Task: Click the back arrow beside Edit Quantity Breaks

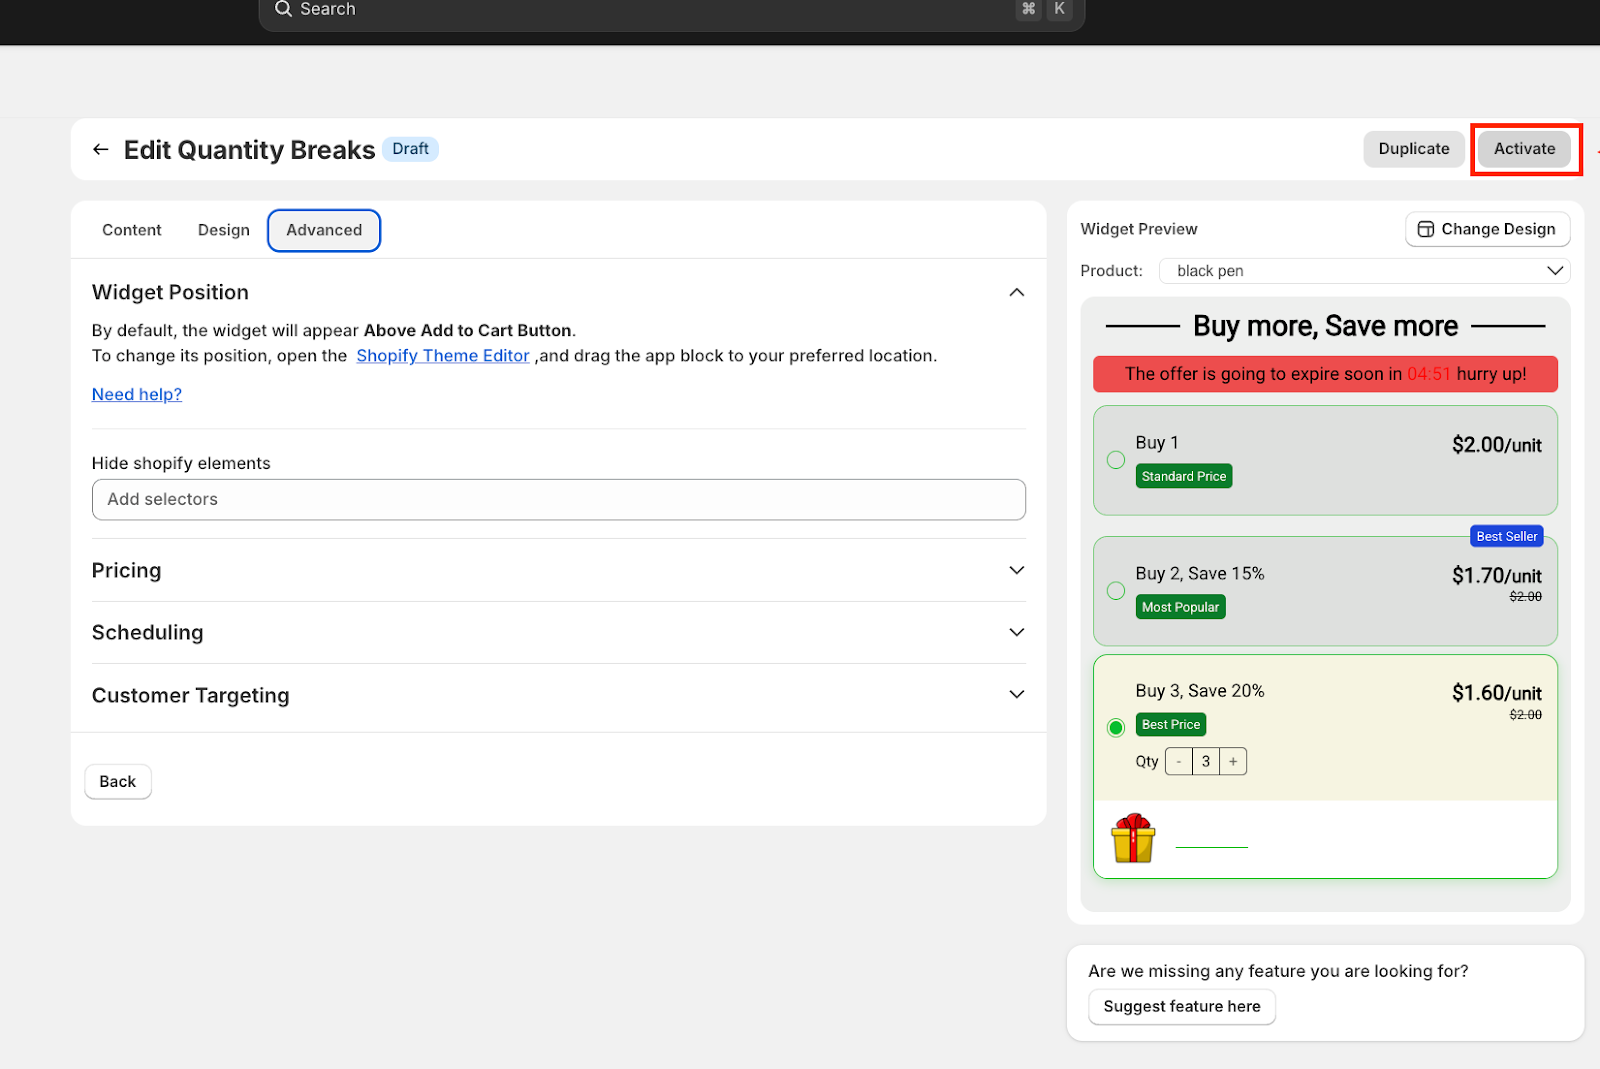Action: 100,150
